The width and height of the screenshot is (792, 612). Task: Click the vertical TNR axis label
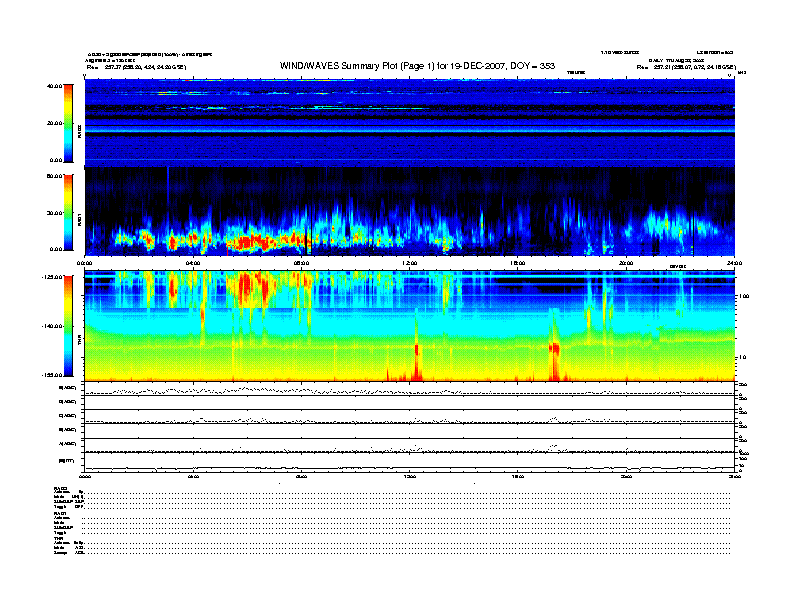pos(79,342)
